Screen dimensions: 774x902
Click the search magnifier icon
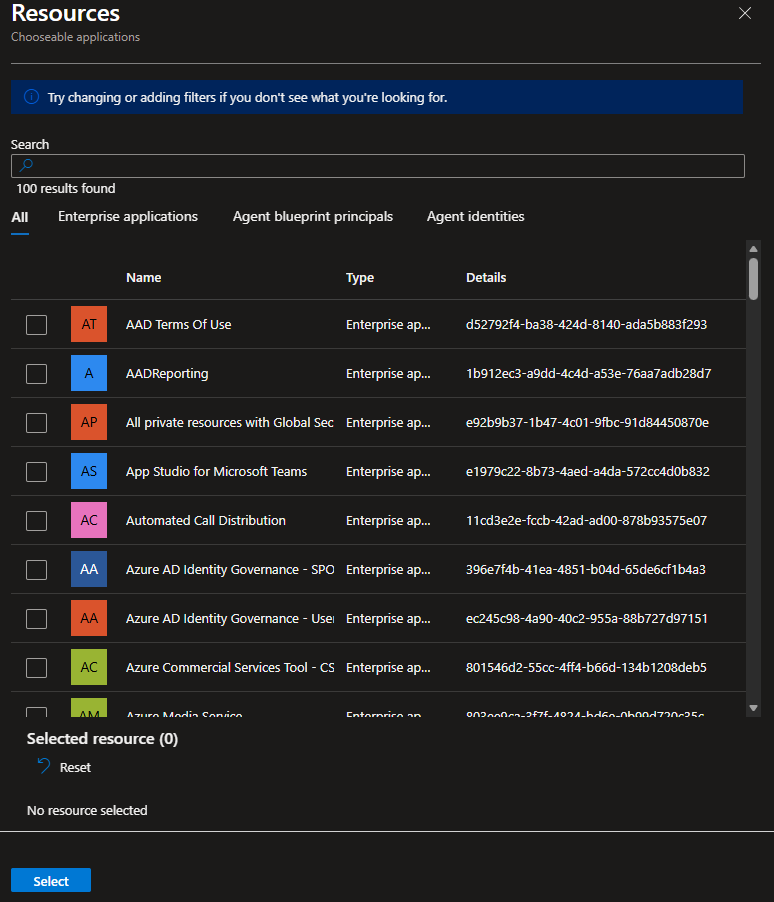click(x=26, y=166)
